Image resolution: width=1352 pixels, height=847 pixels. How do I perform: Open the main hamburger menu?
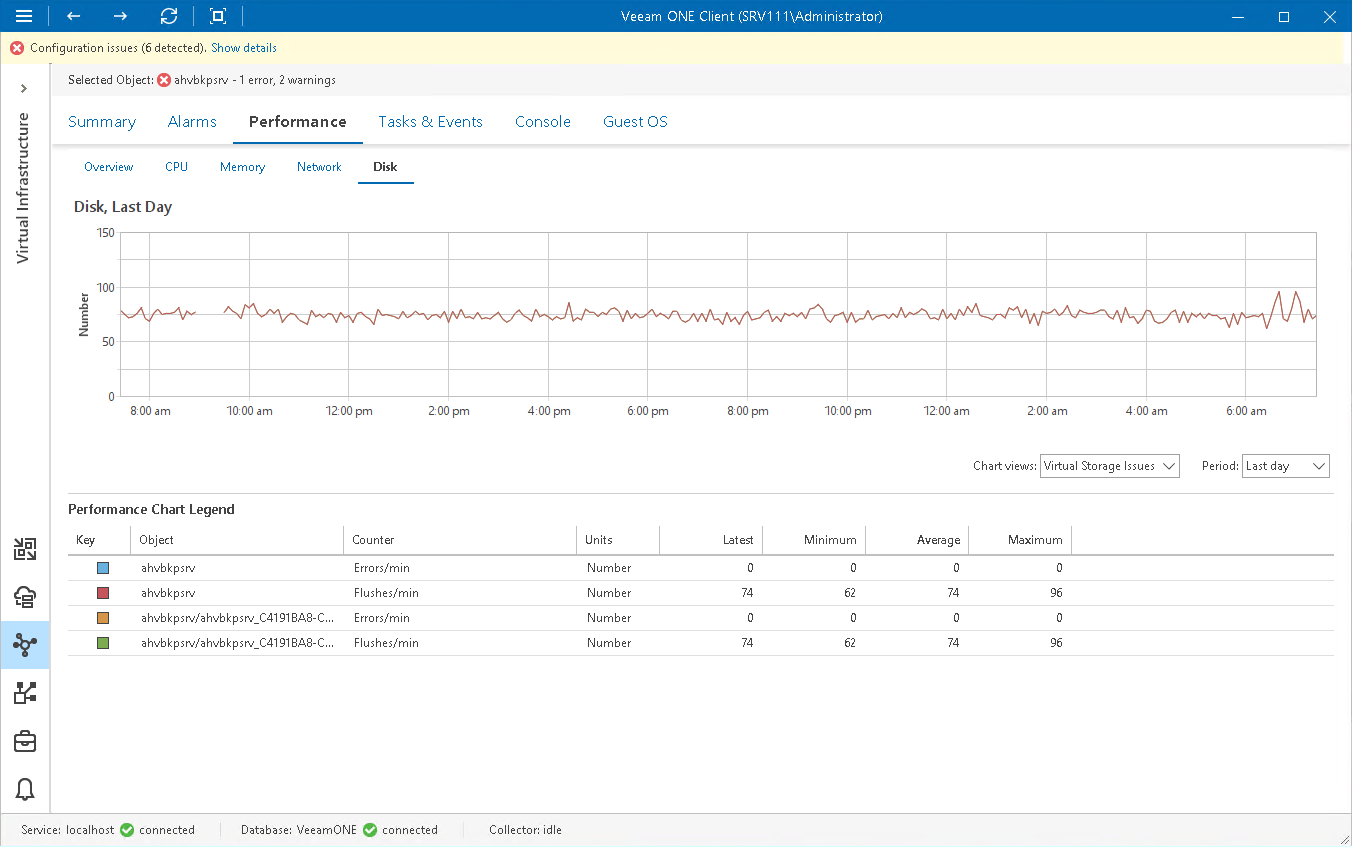click(24, 16)
